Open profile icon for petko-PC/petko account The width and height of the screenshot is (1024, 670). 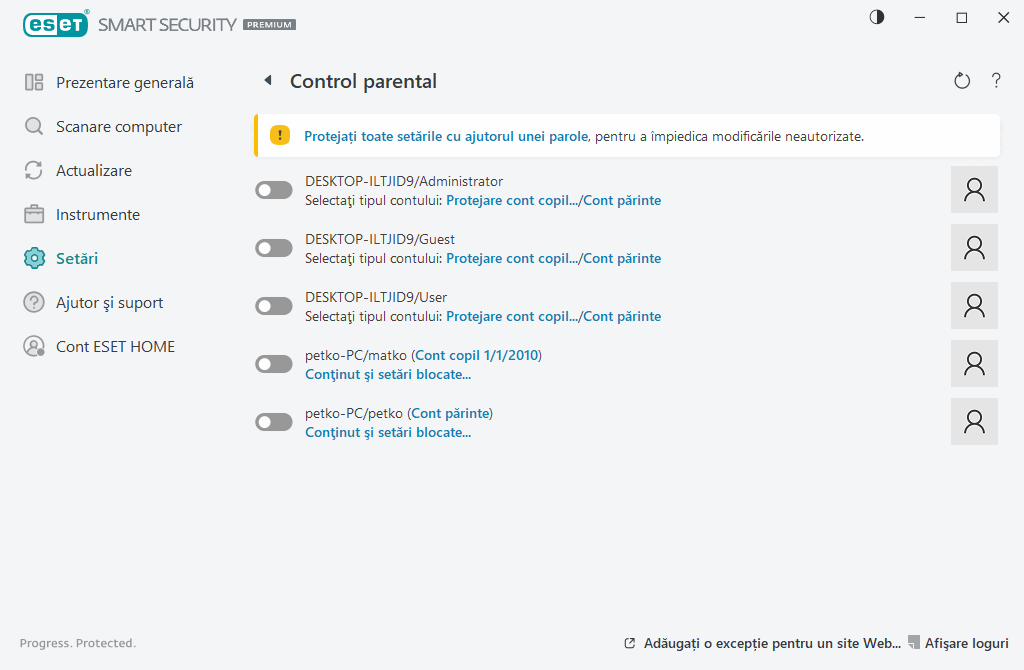coord(974,421)
